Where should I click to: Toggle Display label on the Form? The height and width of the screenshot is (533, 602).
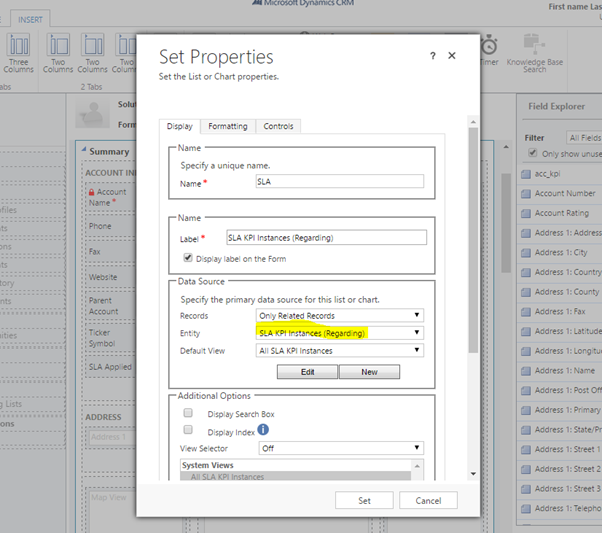click(188, 257)
